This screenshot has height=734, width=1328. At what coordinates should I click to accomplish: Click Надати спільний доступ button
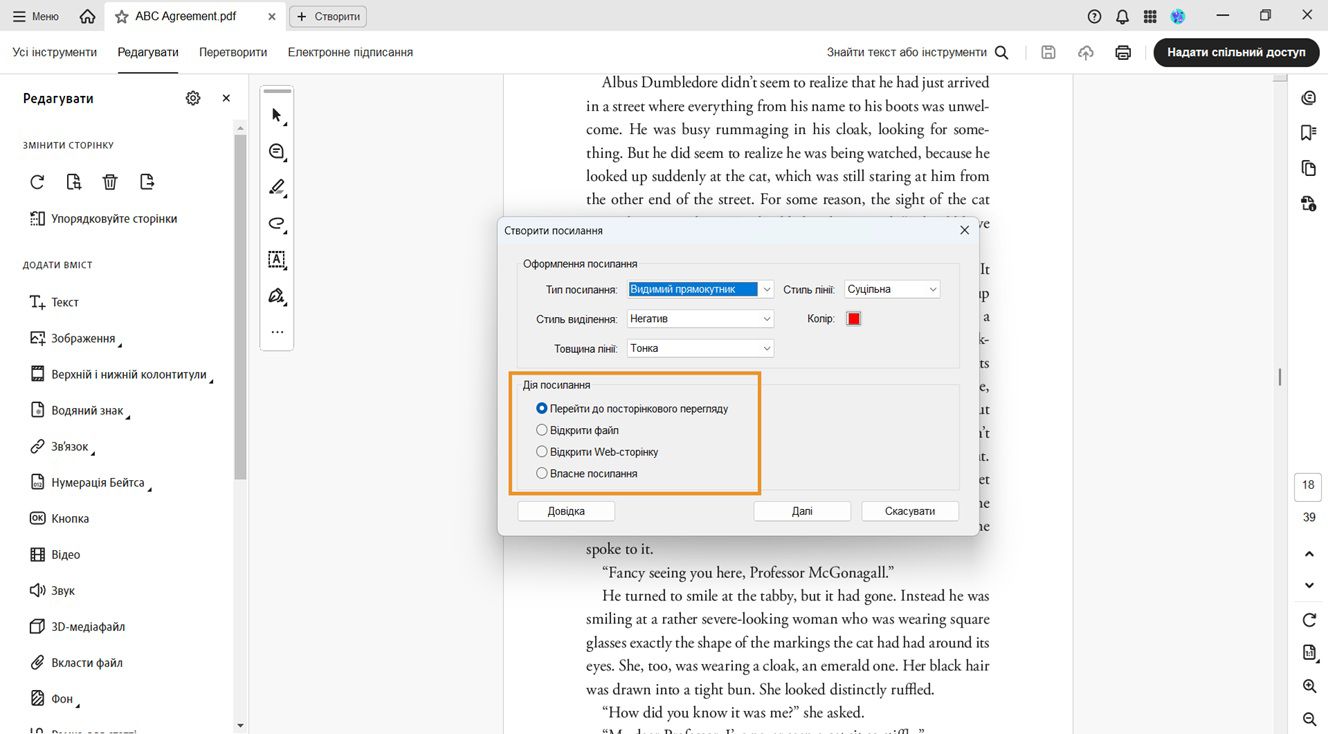coord(1236,52)
